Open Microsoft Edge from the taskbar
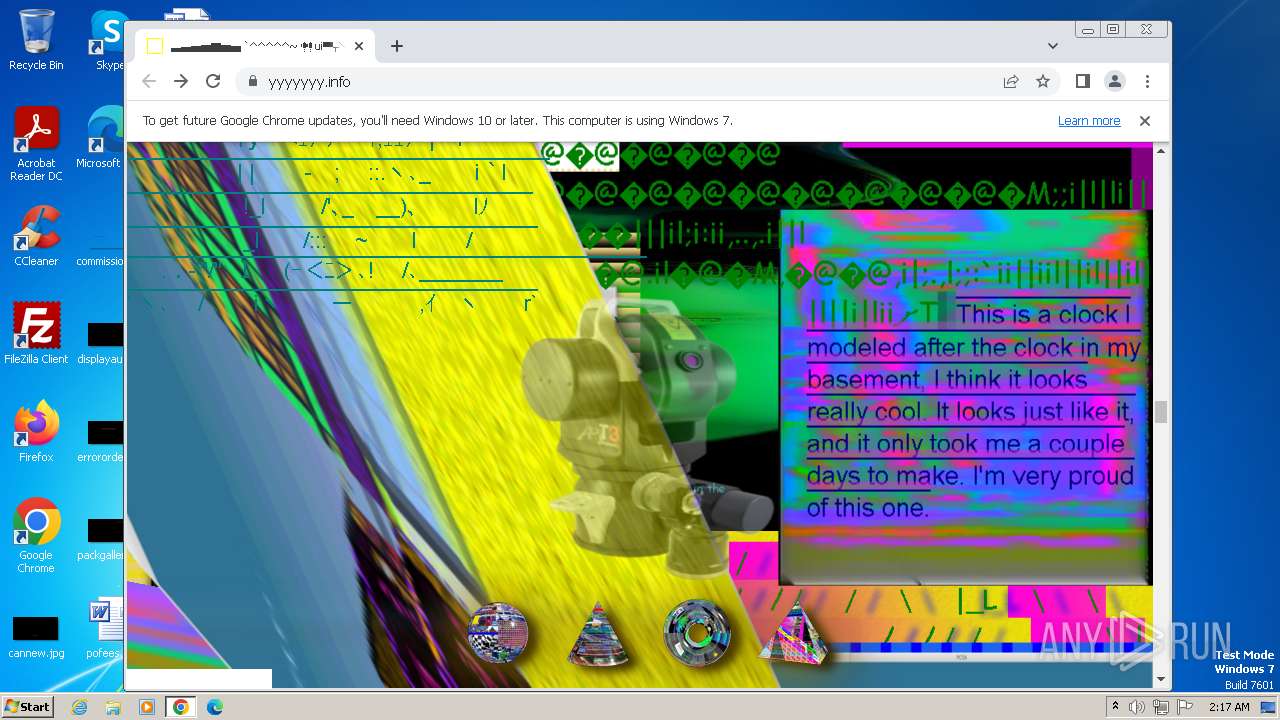 tap(214, 707)
